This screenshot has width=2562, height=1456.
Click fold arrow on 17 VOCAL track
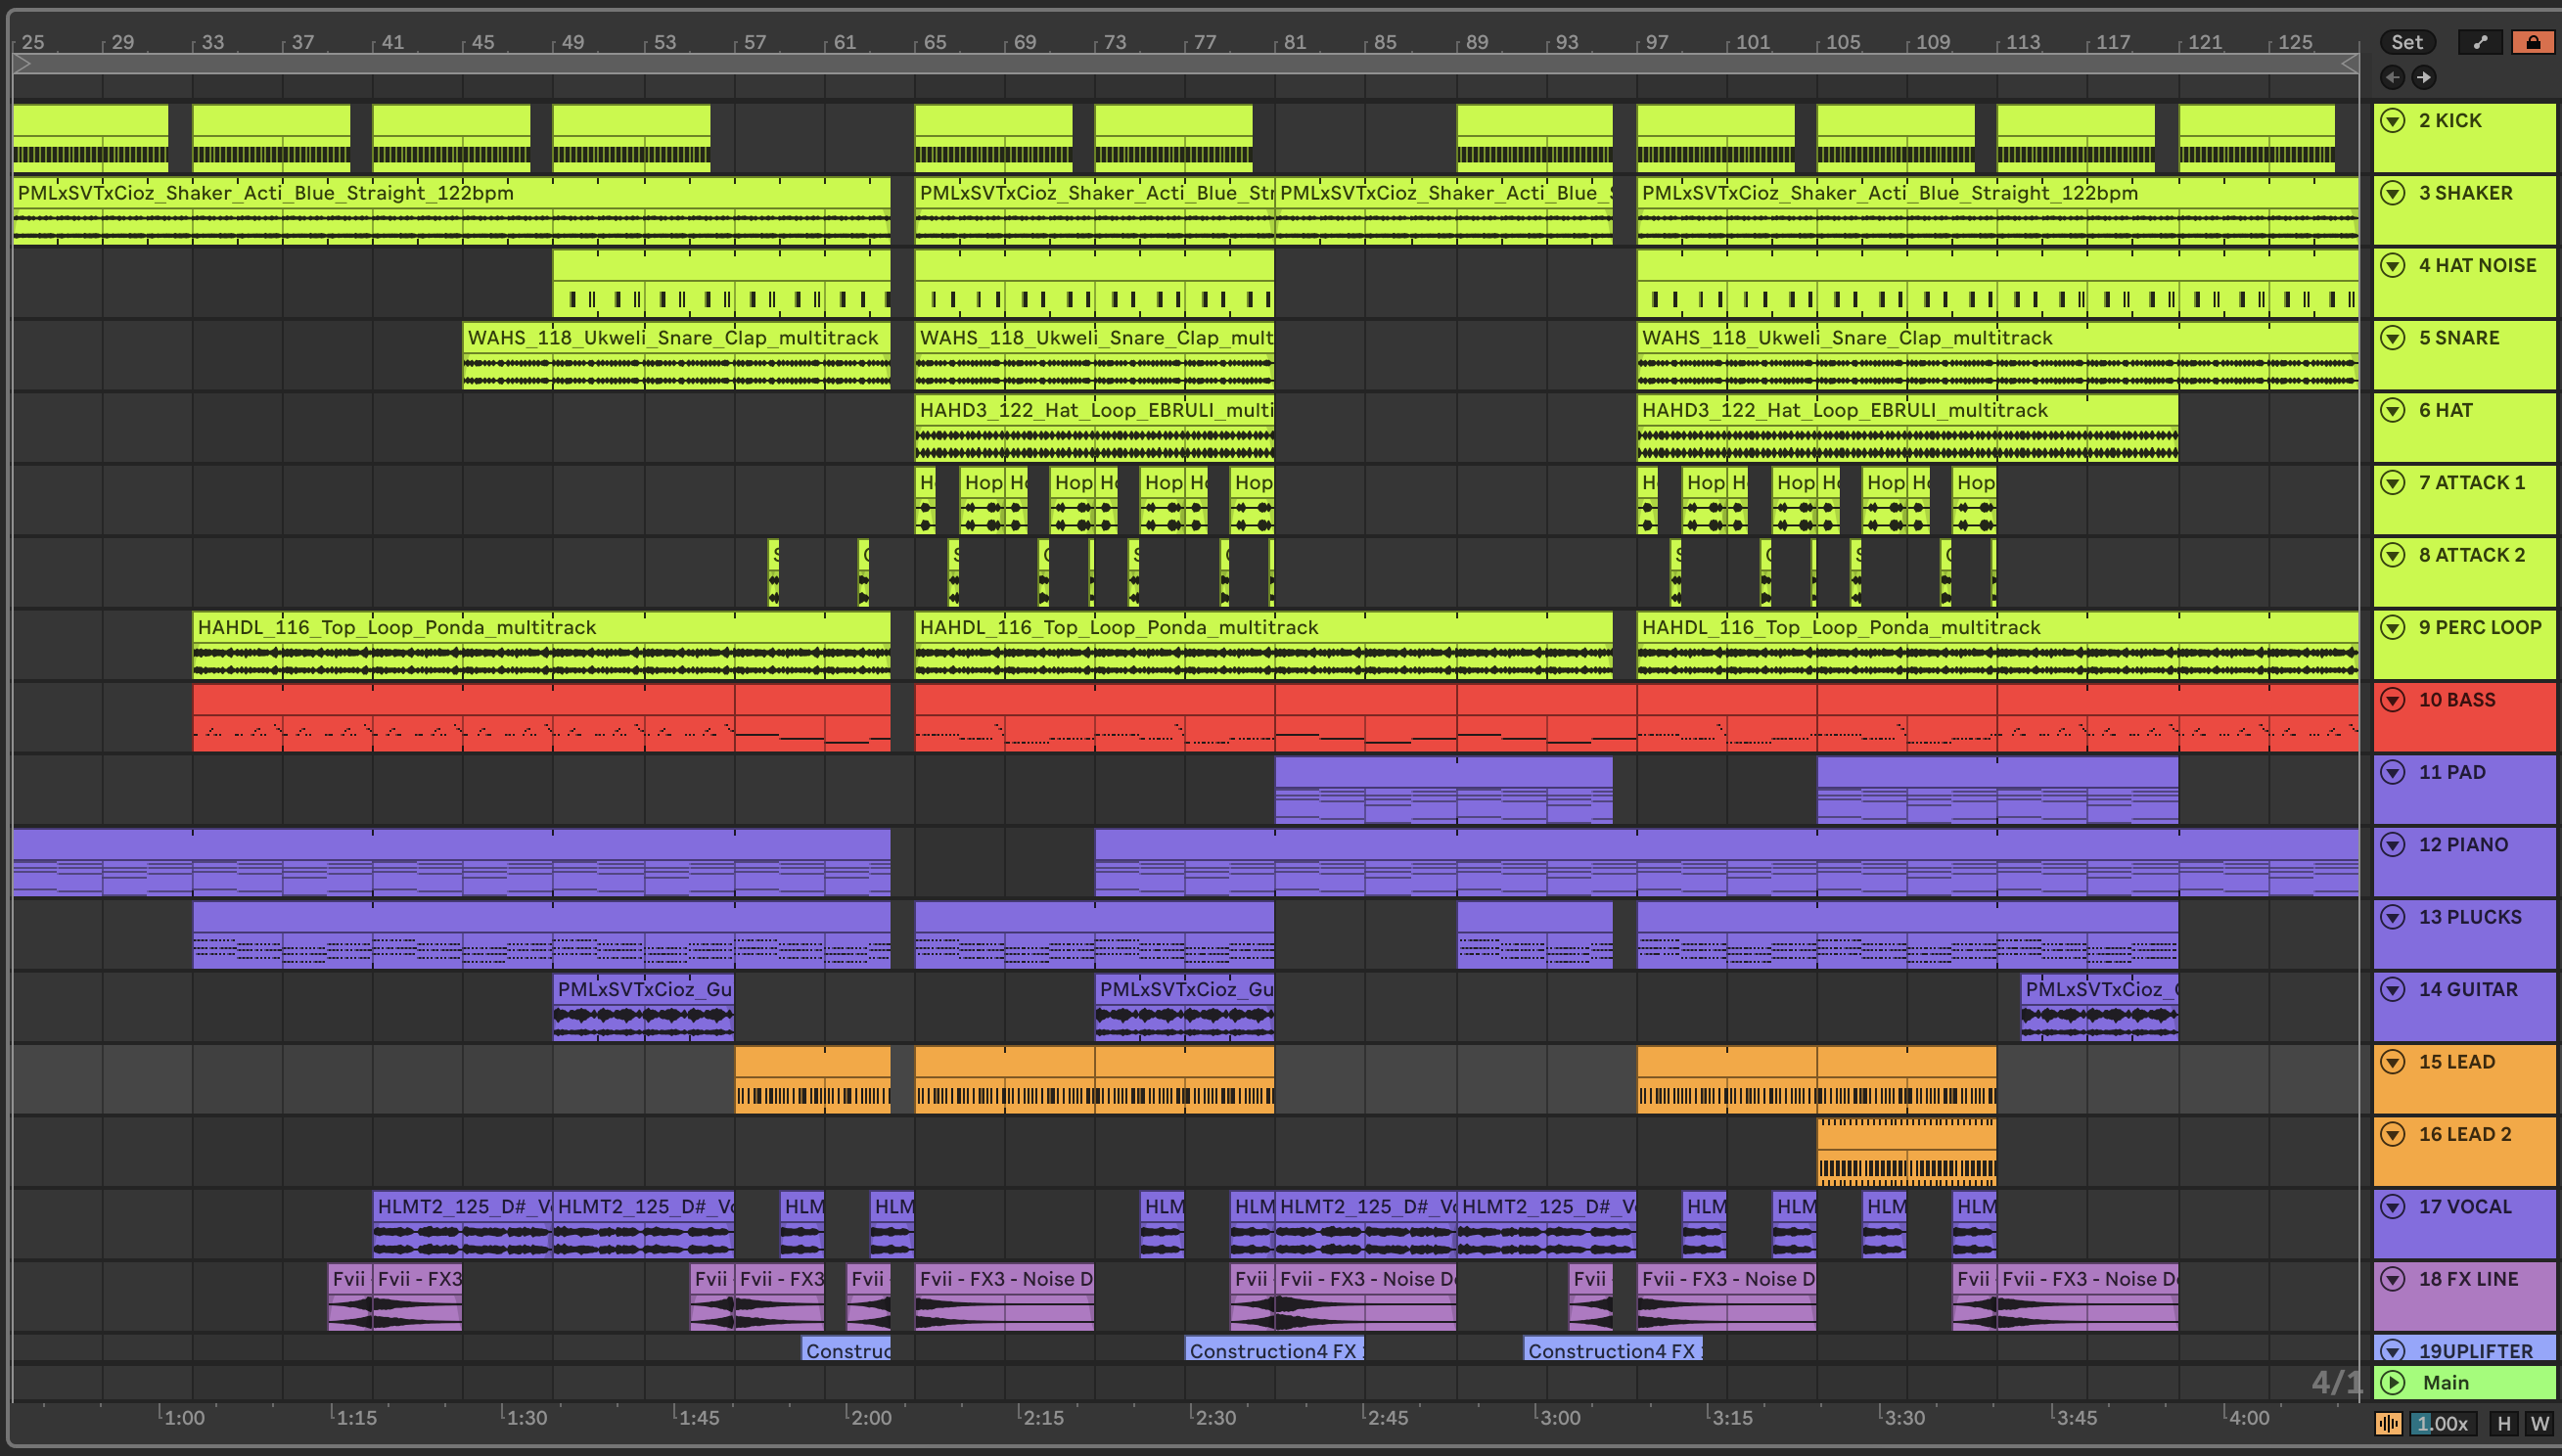tap(2393, 1207)
